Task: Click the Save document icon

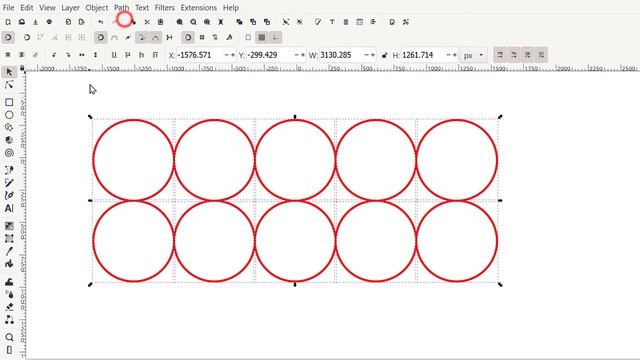Action: tap(36, 22)
